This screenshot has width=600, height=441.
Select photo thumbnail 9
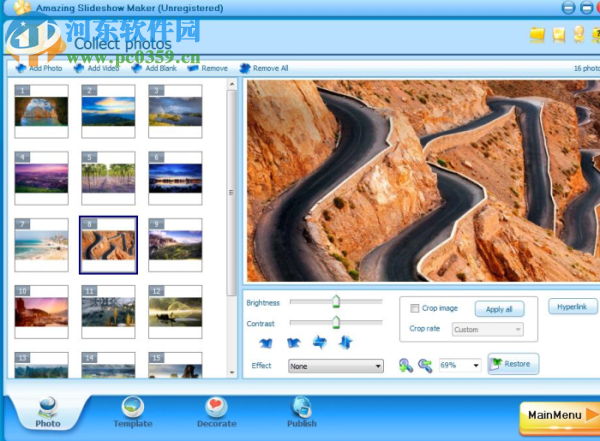click(x=175, y=245)
